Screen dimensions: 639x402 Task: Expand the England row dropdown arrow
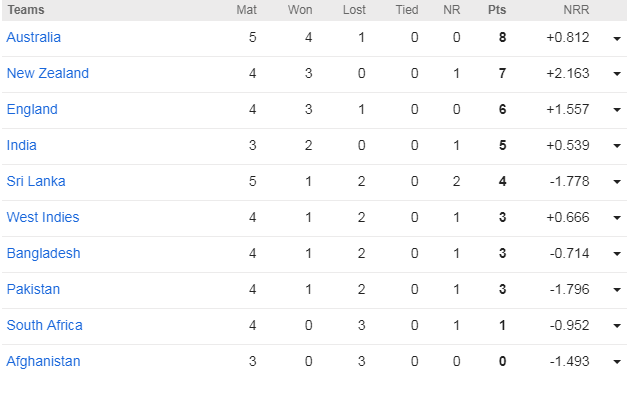coord(618,110)
